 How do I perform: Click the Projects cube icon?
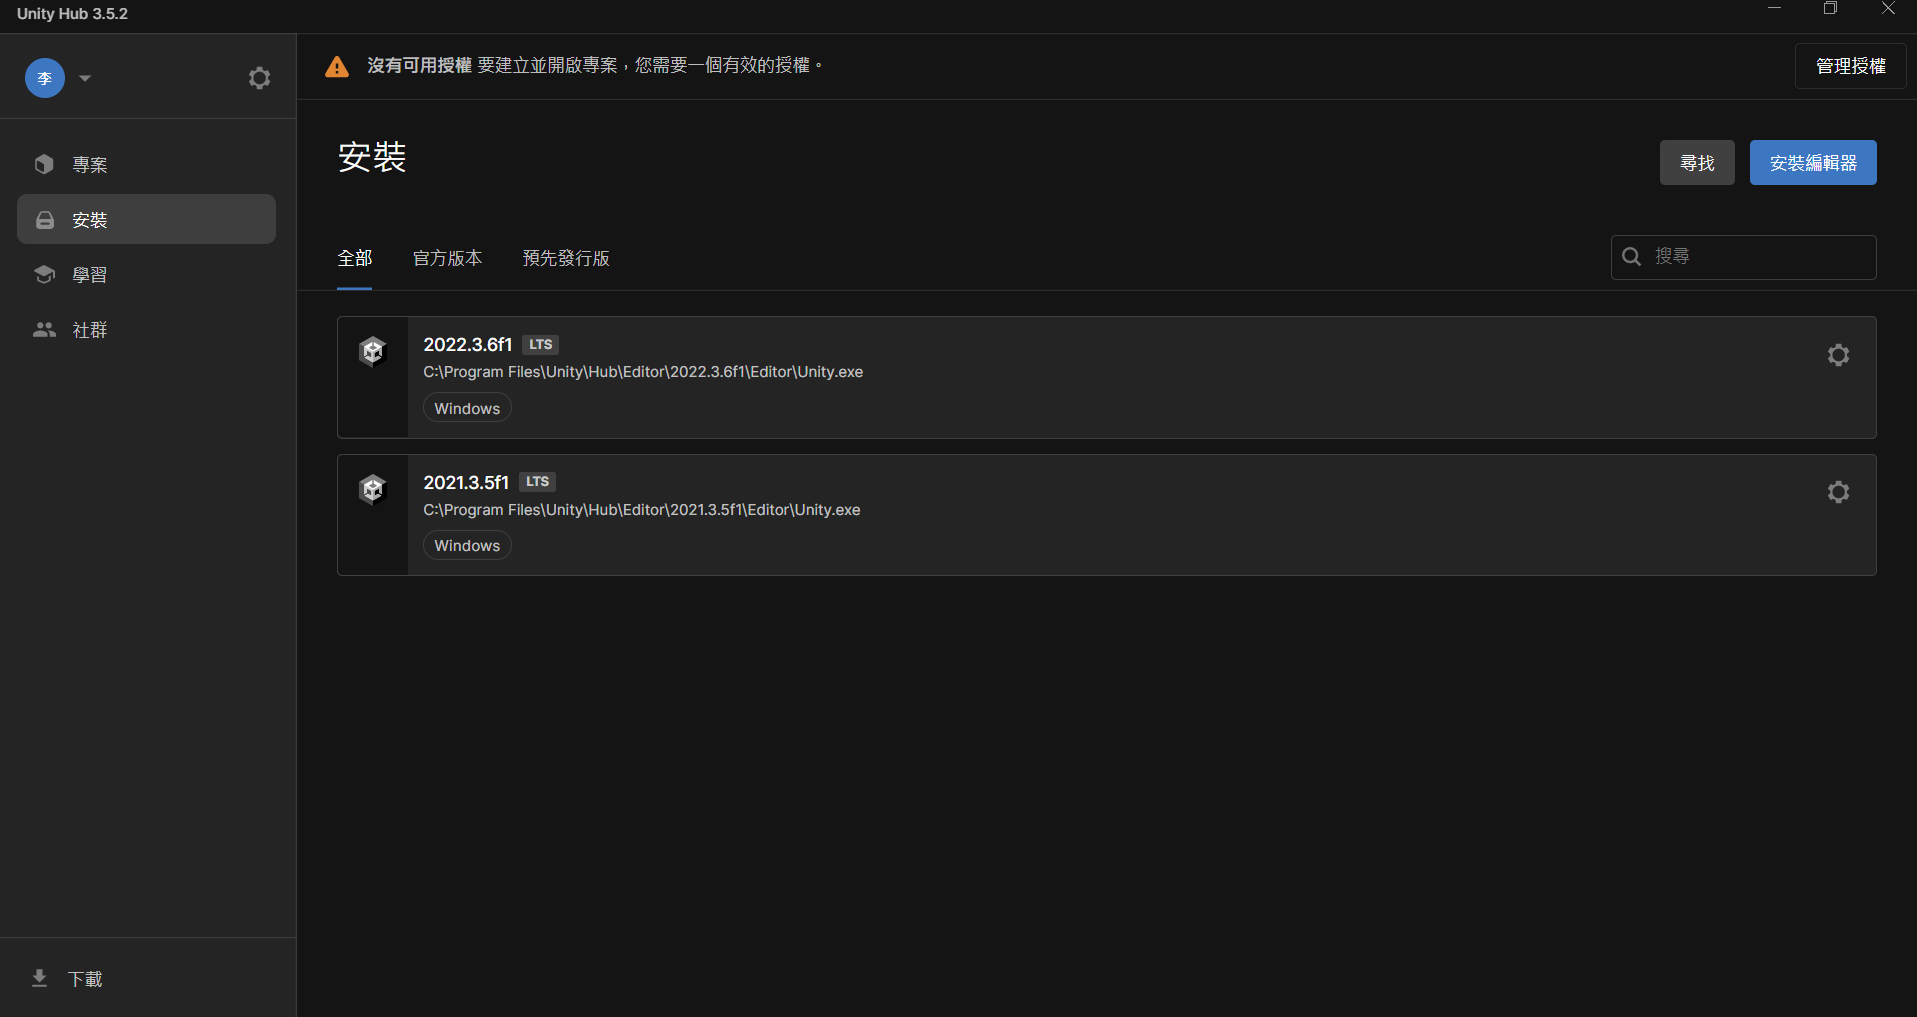44,164
